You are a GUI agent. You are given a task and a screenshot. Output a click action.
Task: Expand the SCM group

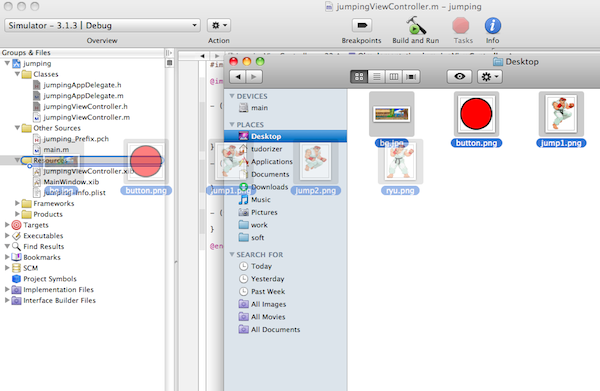(7, 268)
